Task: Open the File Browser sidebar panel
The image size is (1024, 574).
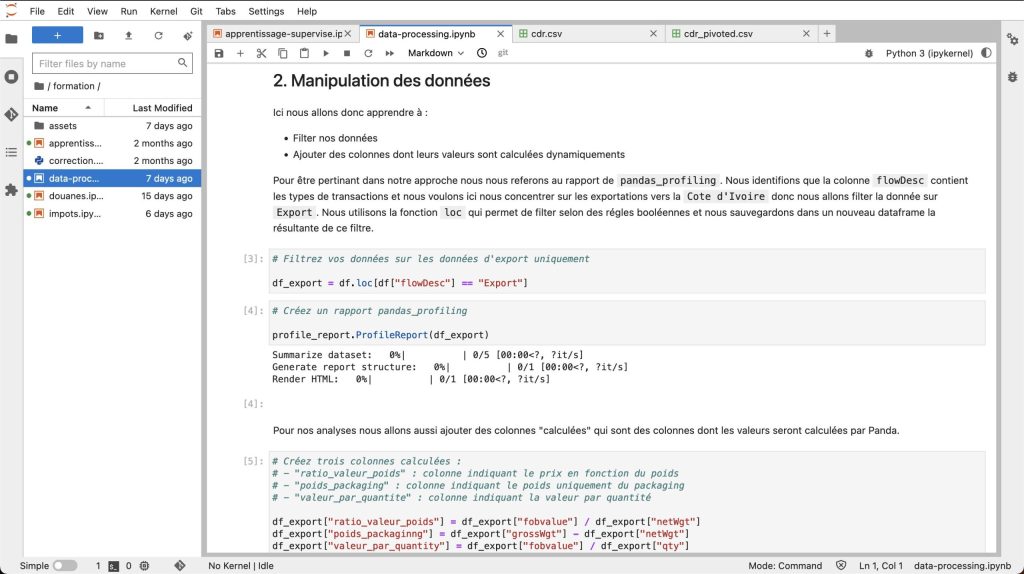Action: click(x=11, y=39)
